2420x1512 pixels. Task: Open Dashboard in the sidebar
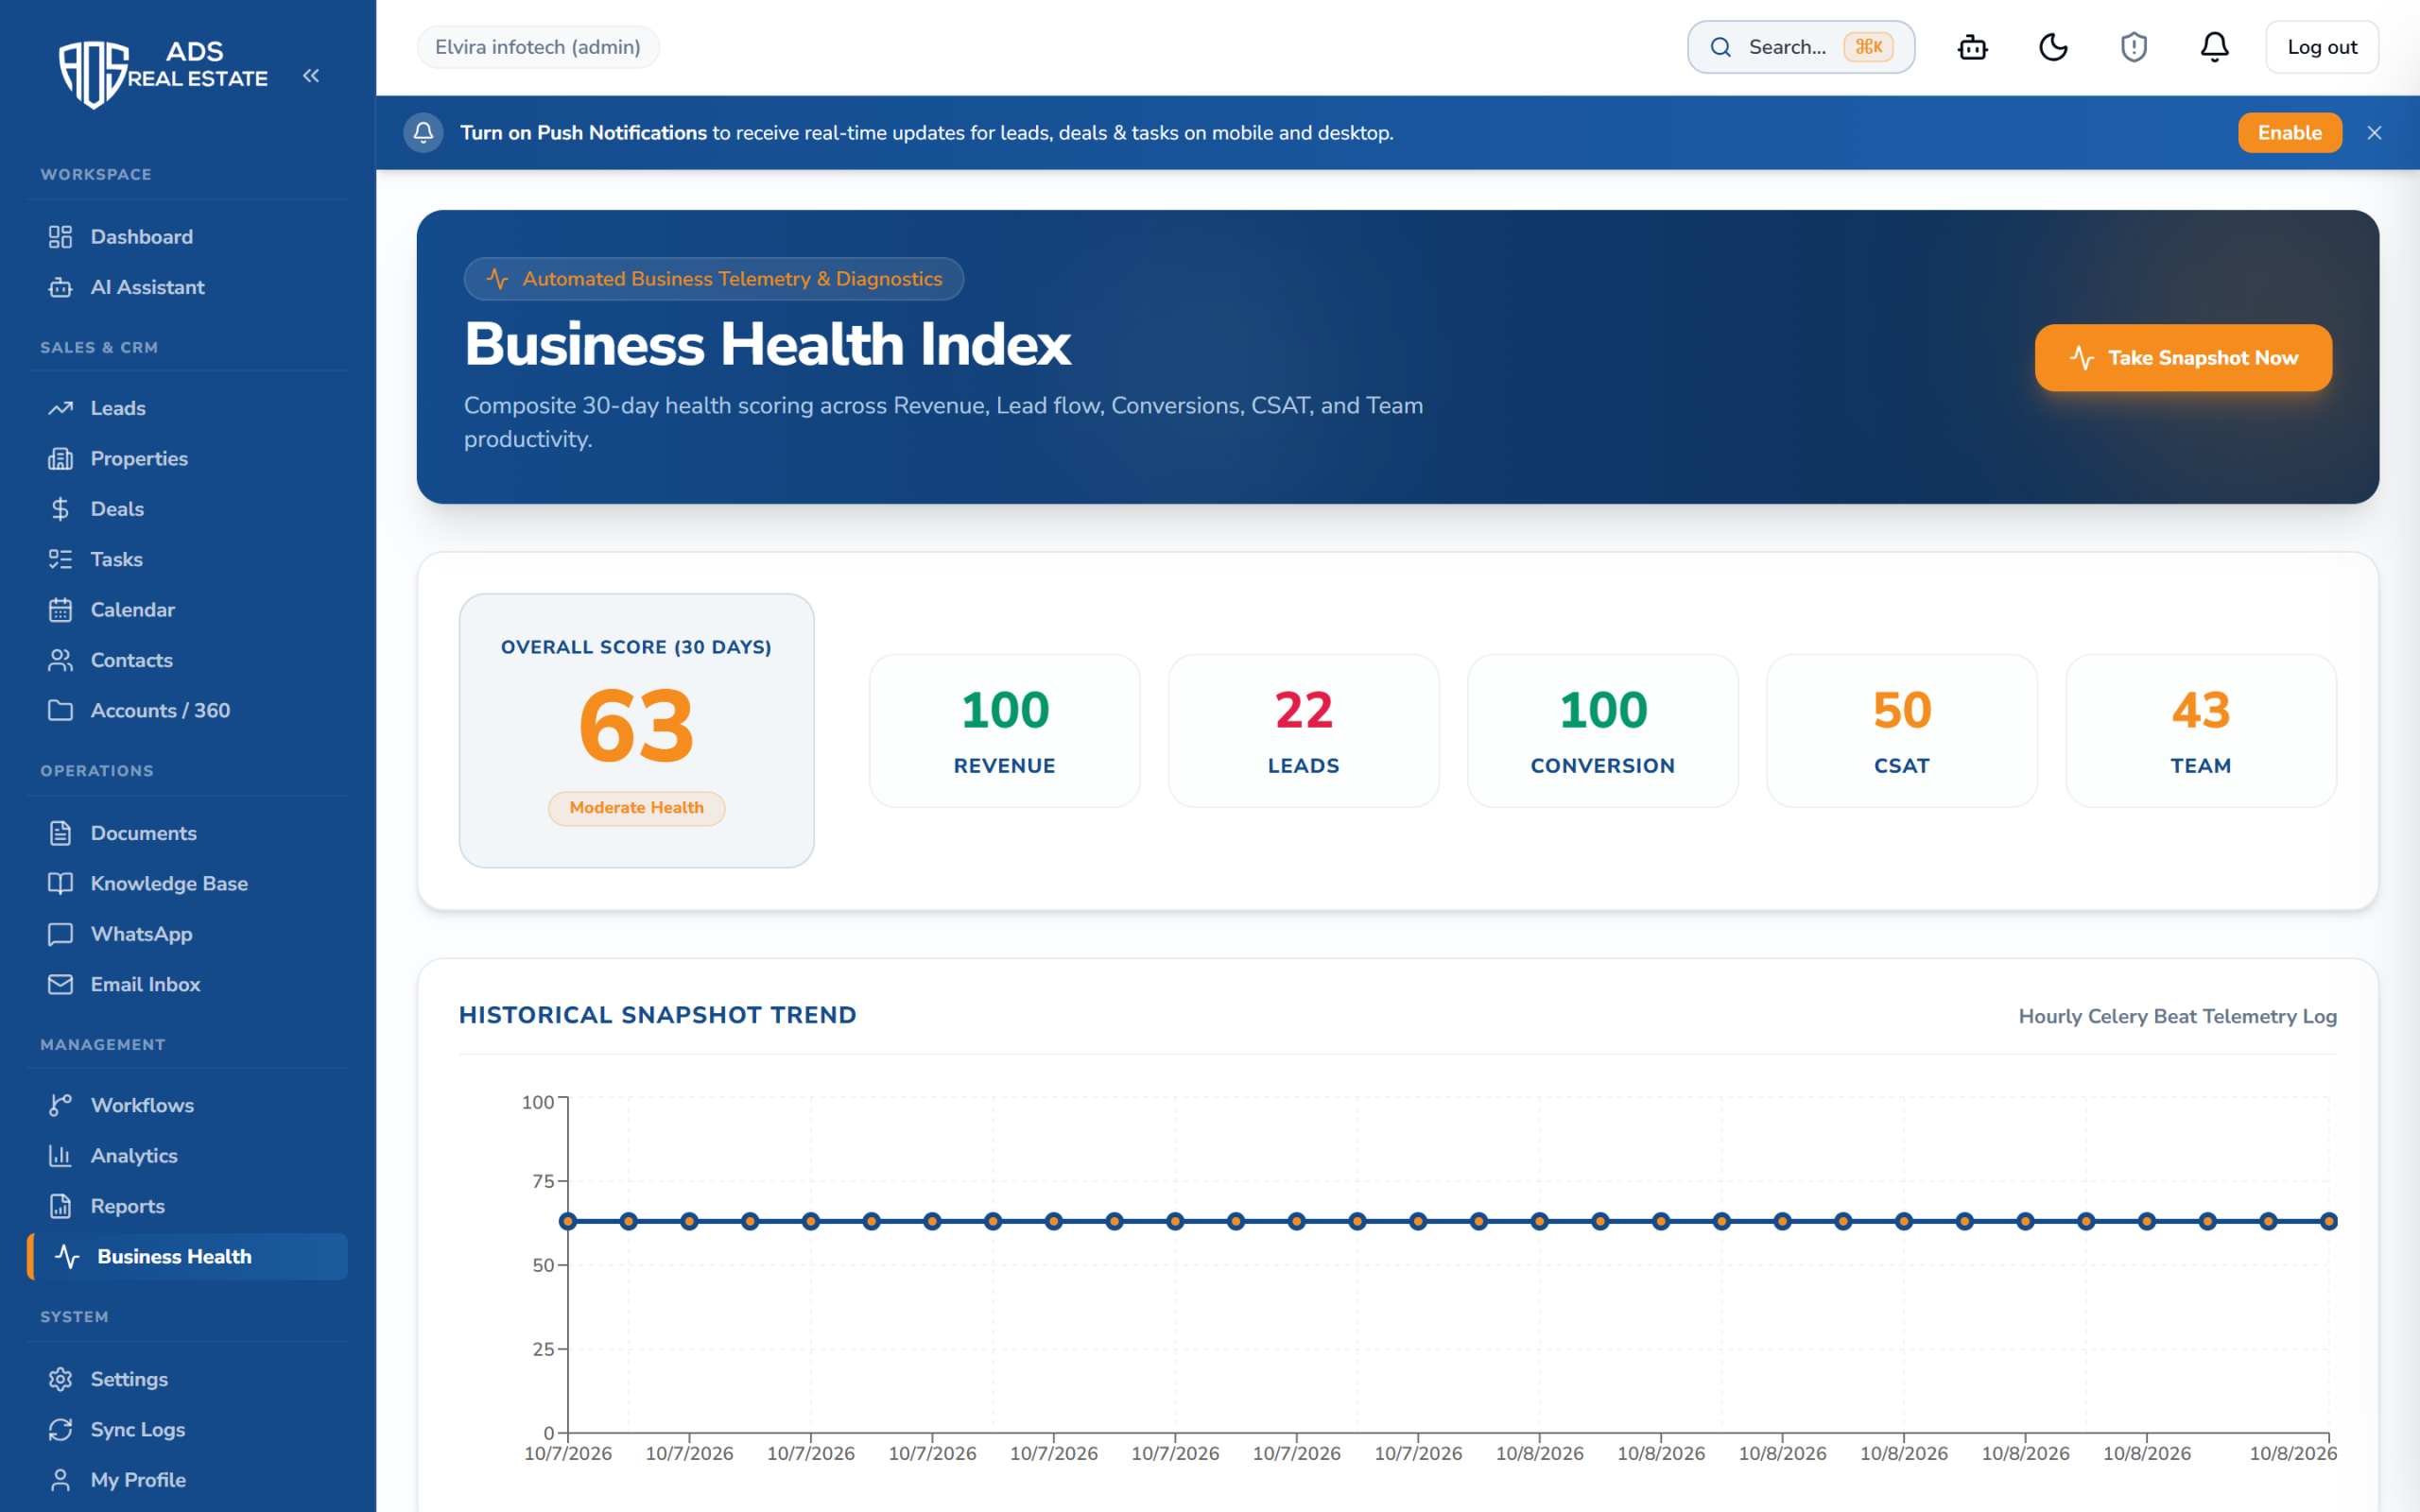click(x=188, y=237)
